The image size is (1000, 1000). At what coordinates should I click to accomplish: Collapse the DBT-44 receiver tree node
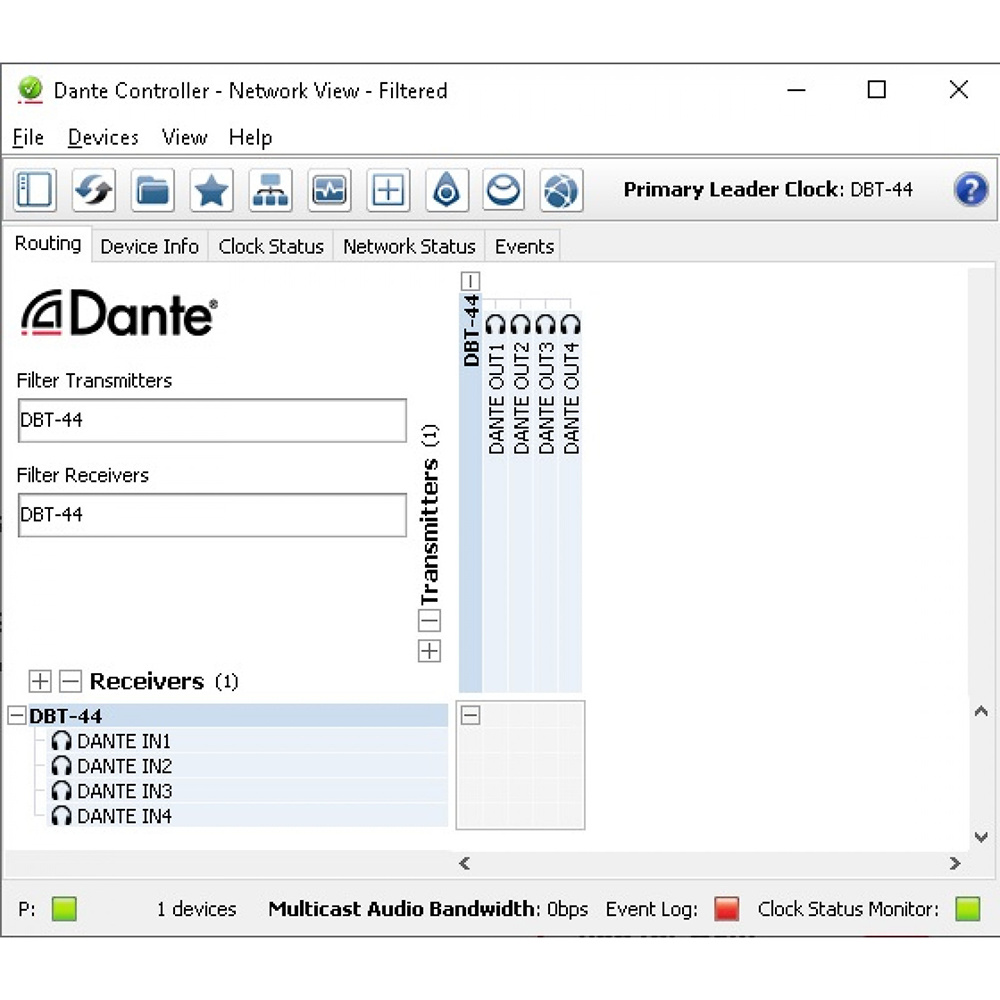tap(16, 716)
